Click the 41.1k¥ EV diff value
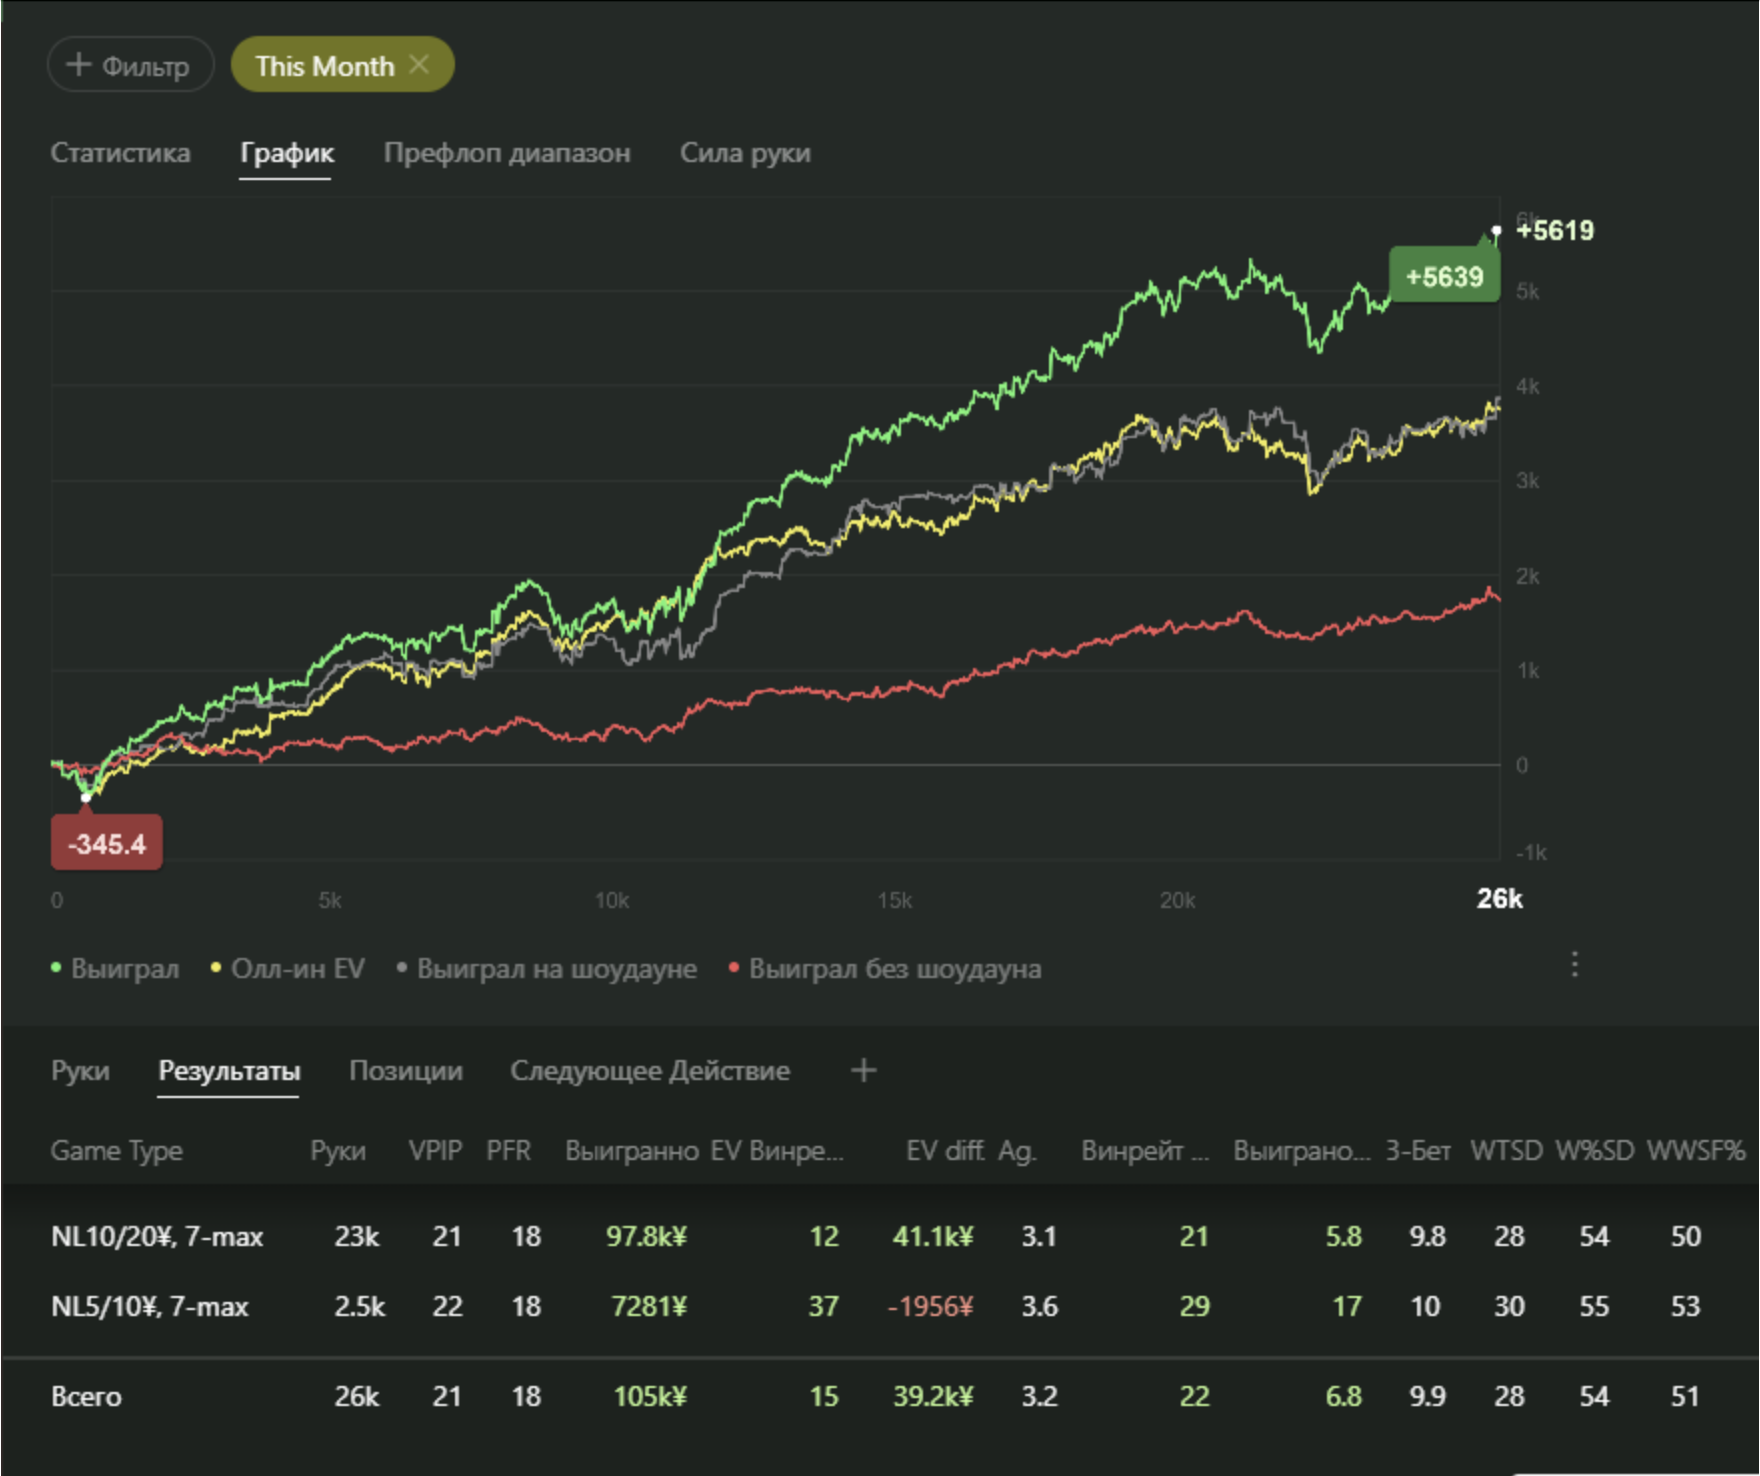This screenshot has width=1760, height=1476. [933, 1237]
